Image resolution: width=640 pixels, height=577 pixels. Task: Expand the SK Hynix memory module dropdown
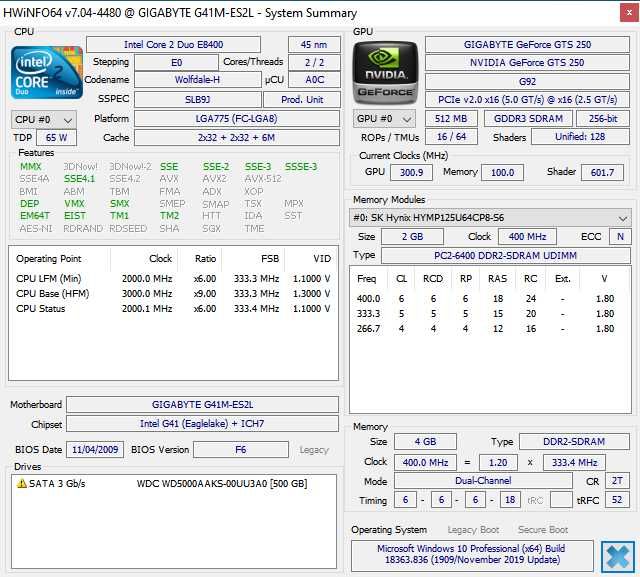coord(490,218)
